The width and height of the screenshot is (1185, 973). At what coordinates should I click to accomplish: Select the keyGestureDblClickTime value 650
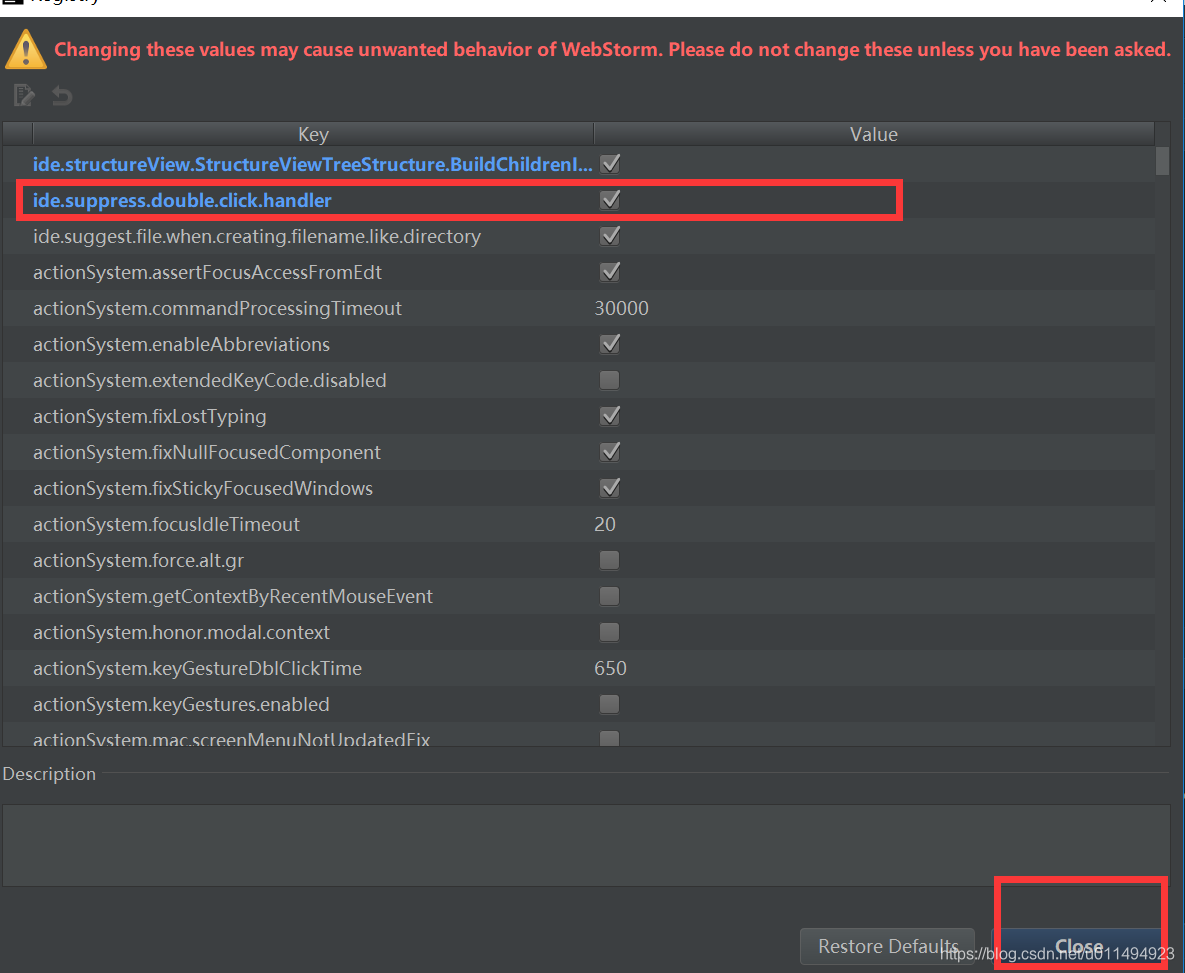[x=610, y=668]
